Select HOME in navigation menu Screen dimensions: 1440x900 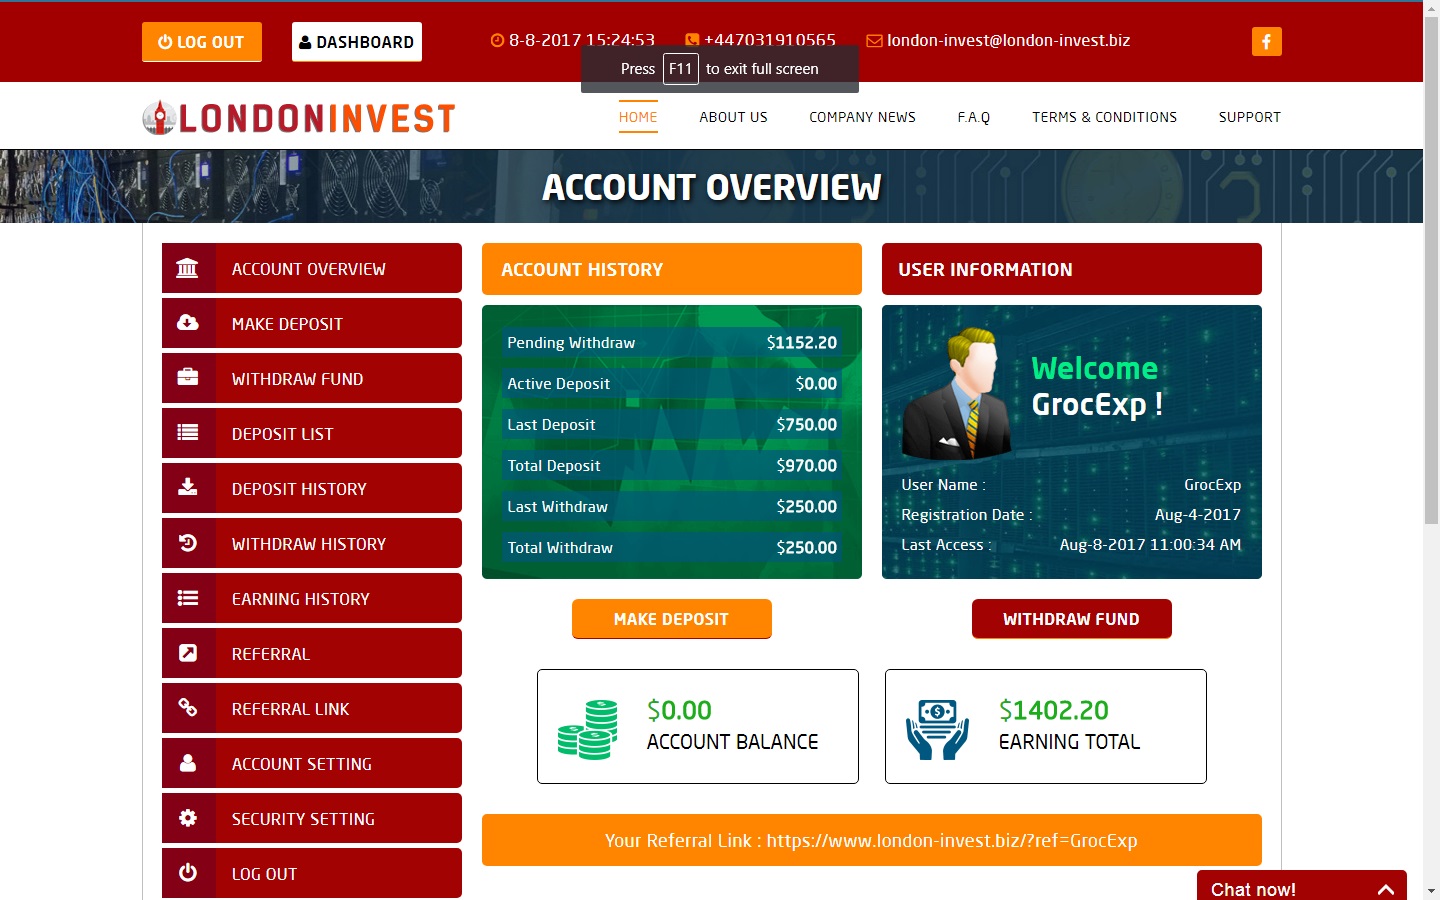(638, 117)
